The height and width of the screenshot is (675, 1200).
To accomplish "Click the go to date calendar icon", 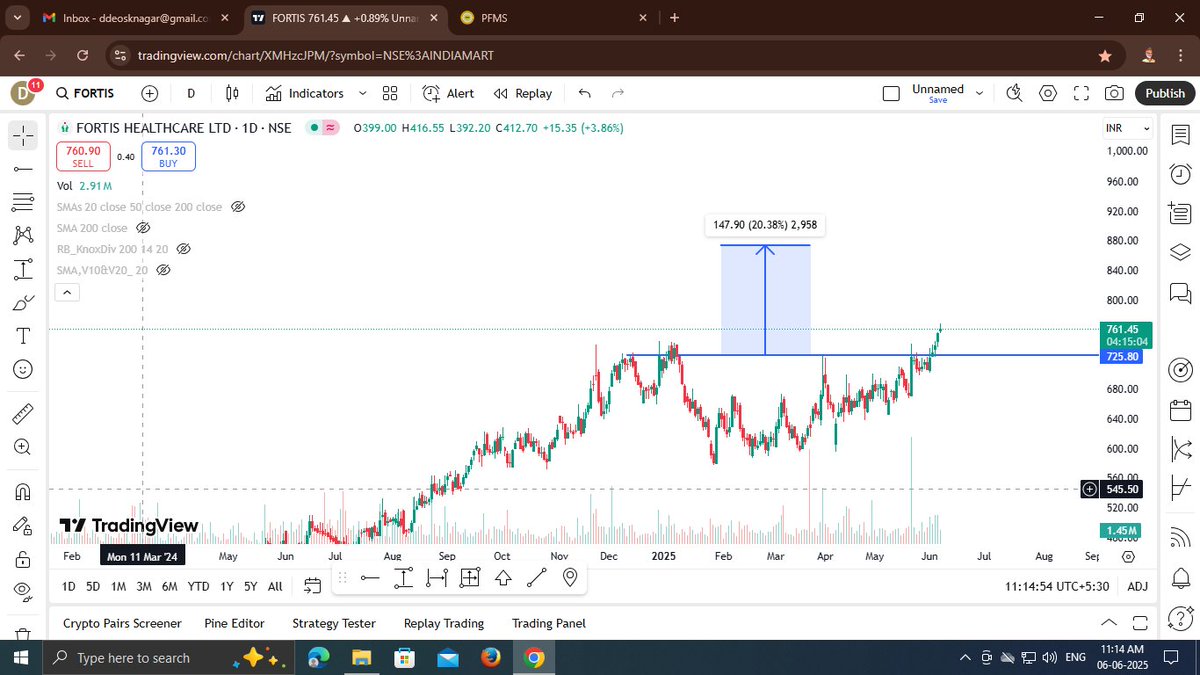I will tap(312, 586).
